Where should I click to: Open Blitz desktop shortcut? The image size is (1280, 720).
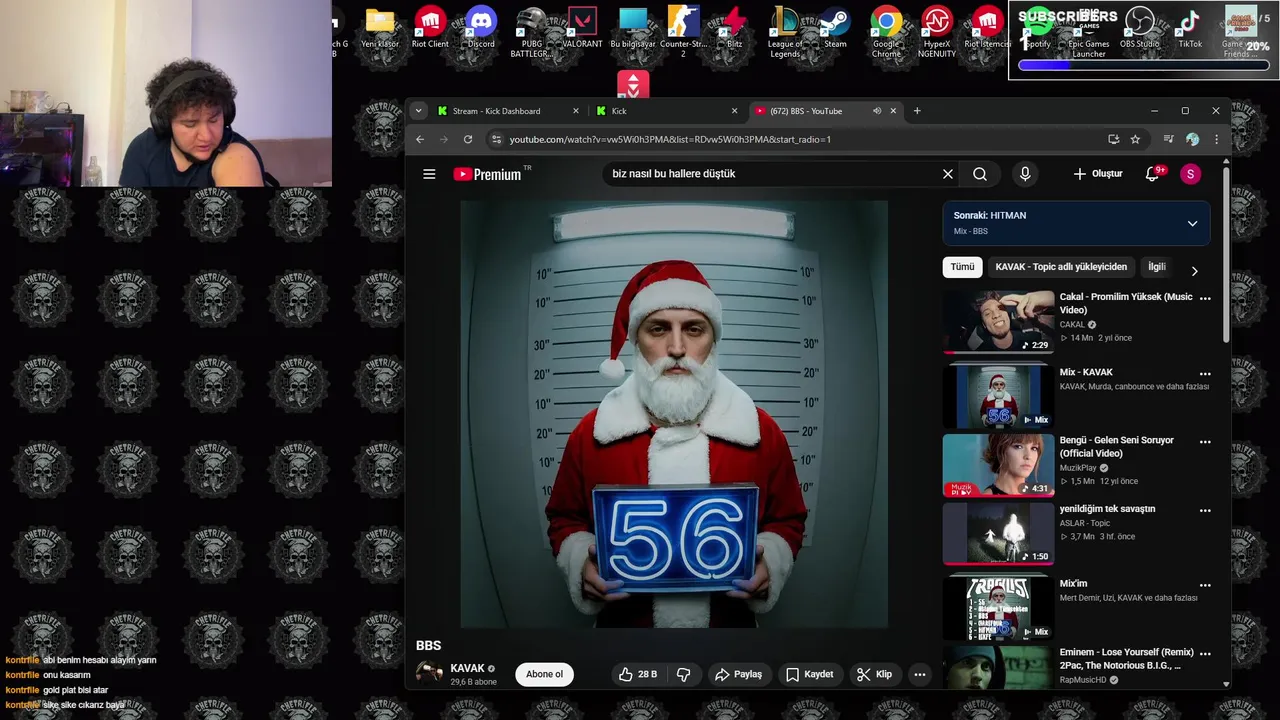735,29
